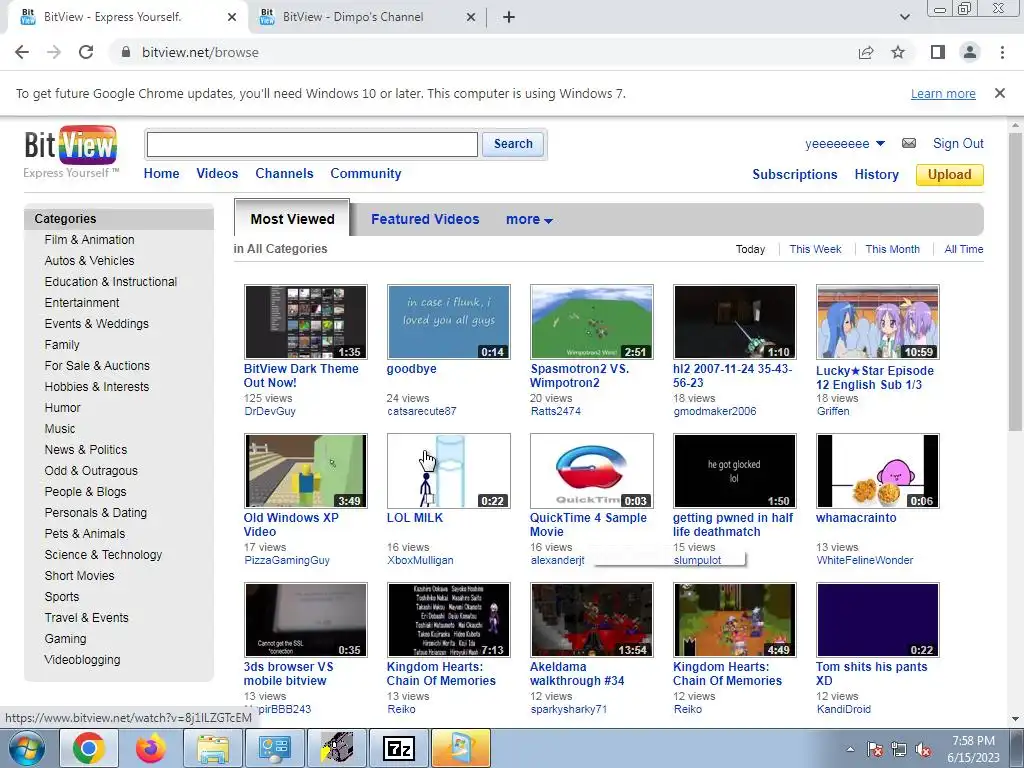This screenshot has height=768, width=1024.
Task: Filter videos by This Week
Action: coord(815,249)
